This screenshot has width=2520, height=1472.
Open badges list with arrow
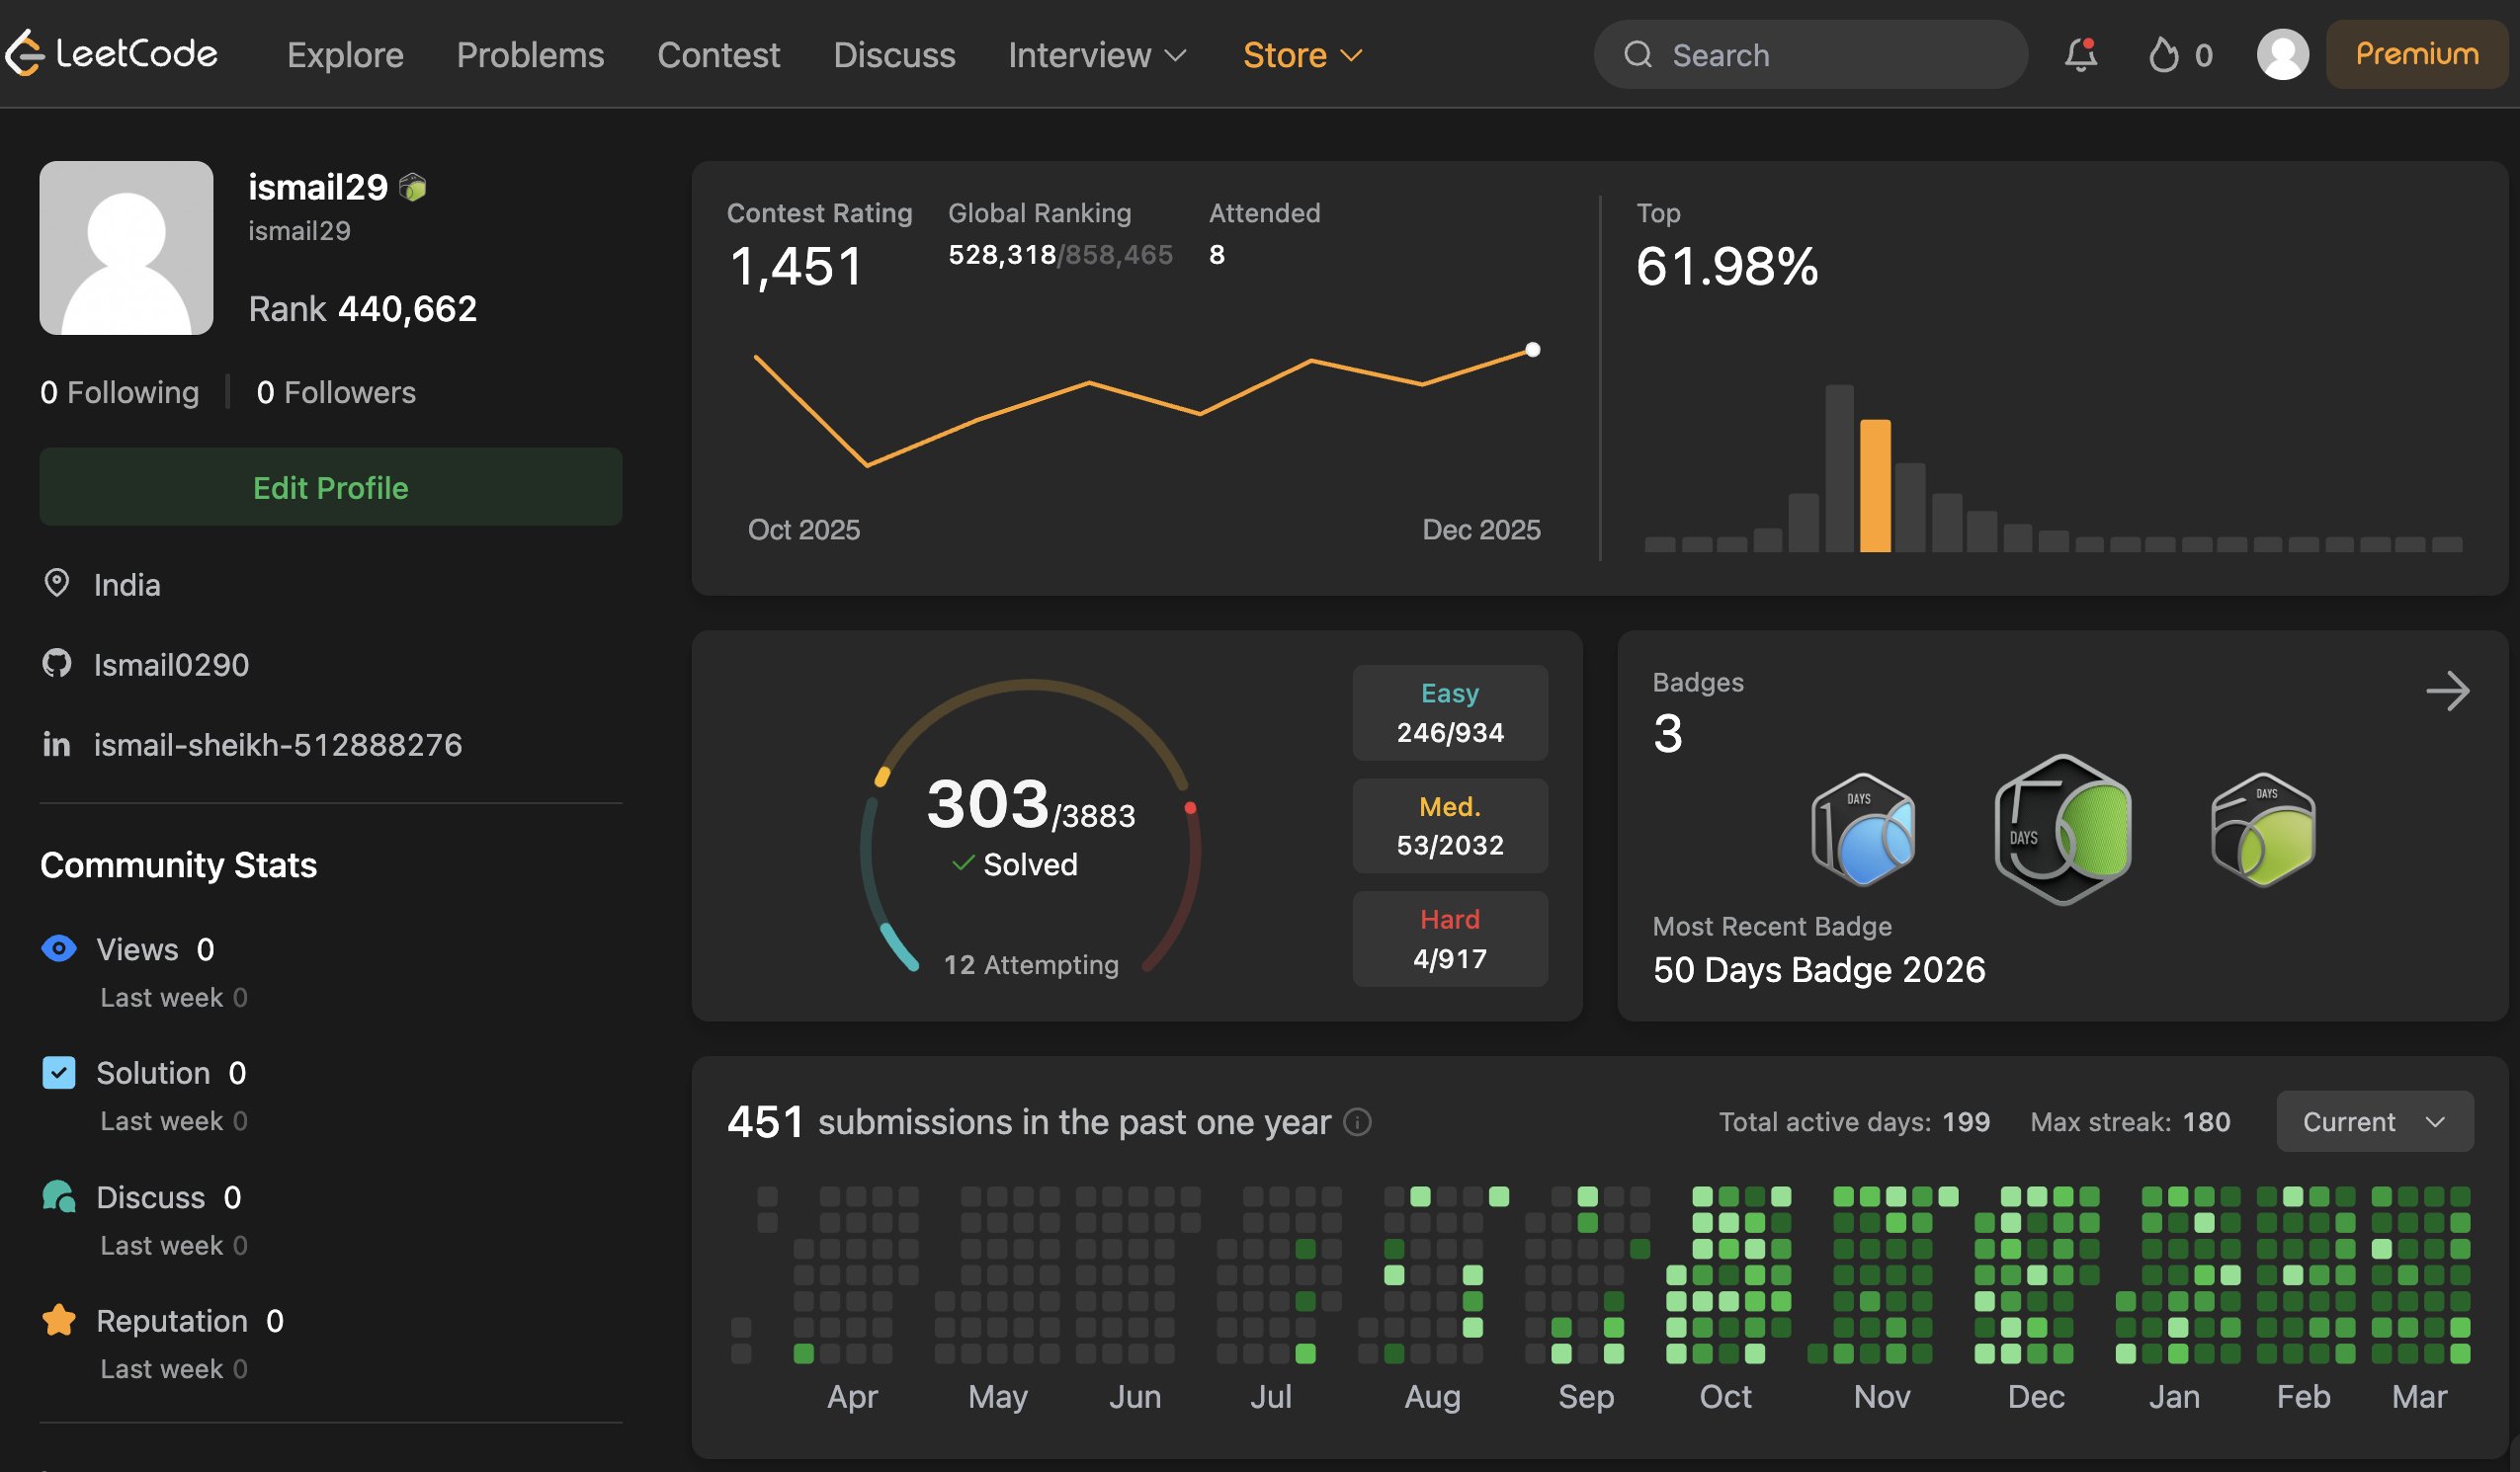tap(2447, 691)
